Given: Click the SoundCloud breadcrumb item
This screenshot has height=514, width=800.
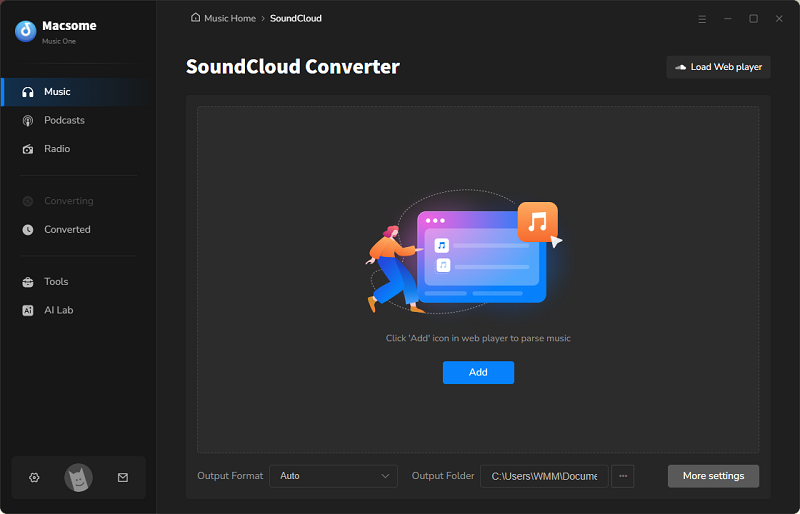Looking at the screenshot, I should [296, 18].
